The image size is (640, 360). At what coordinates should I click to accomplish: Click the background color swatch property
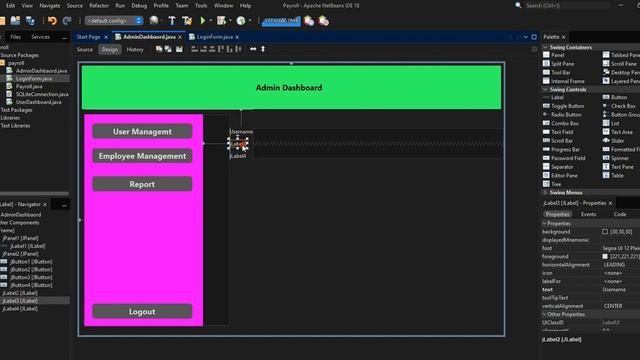coord(605,232)
